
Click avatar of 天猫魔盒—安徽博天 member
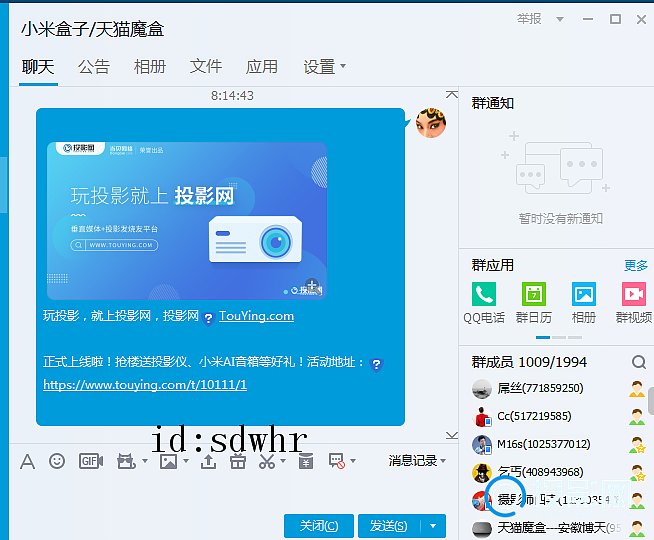pyautogui.click(x=482, y=528)
